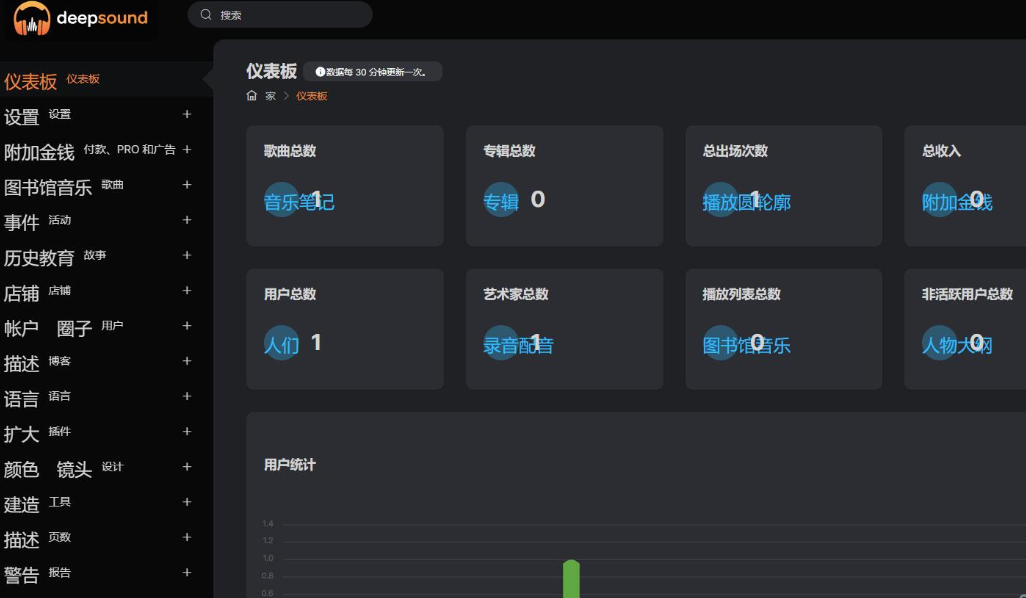1026x598 pixels.
Task: Go to 家 home breadcrumb link
Action: pos(270,96)
